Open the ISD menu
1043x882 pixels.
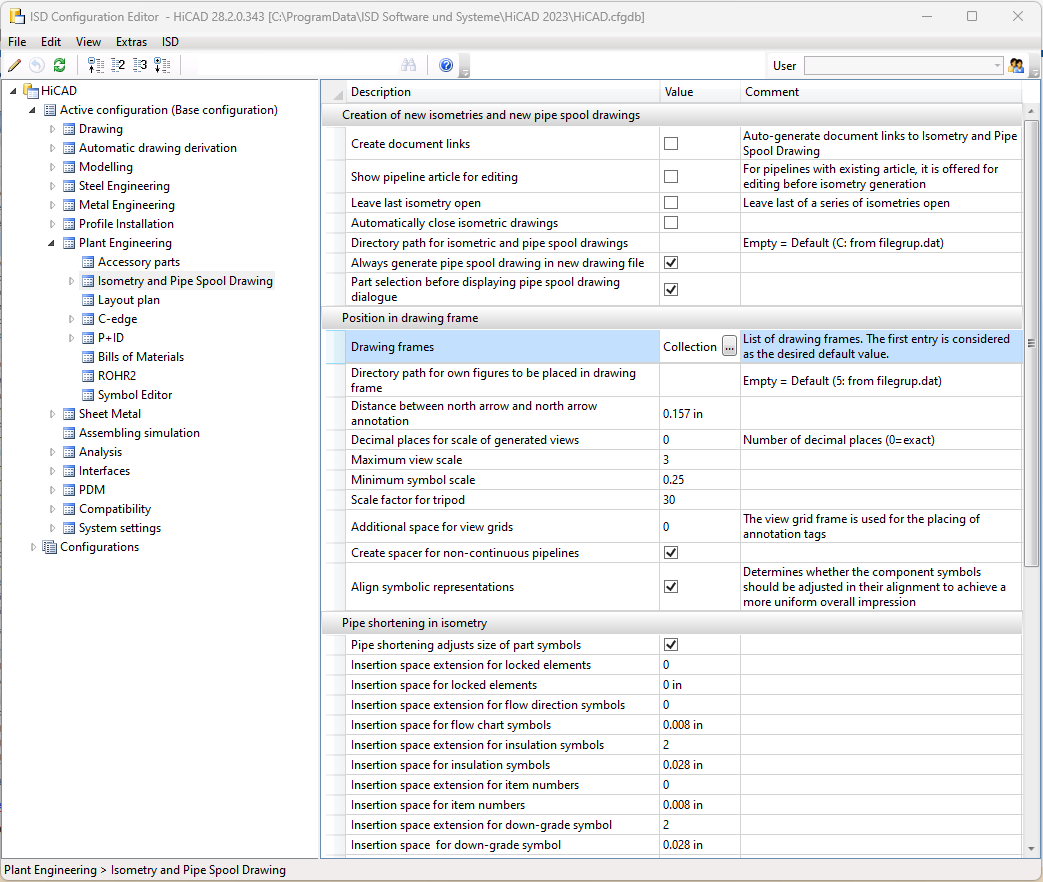(x=170, y=42)
